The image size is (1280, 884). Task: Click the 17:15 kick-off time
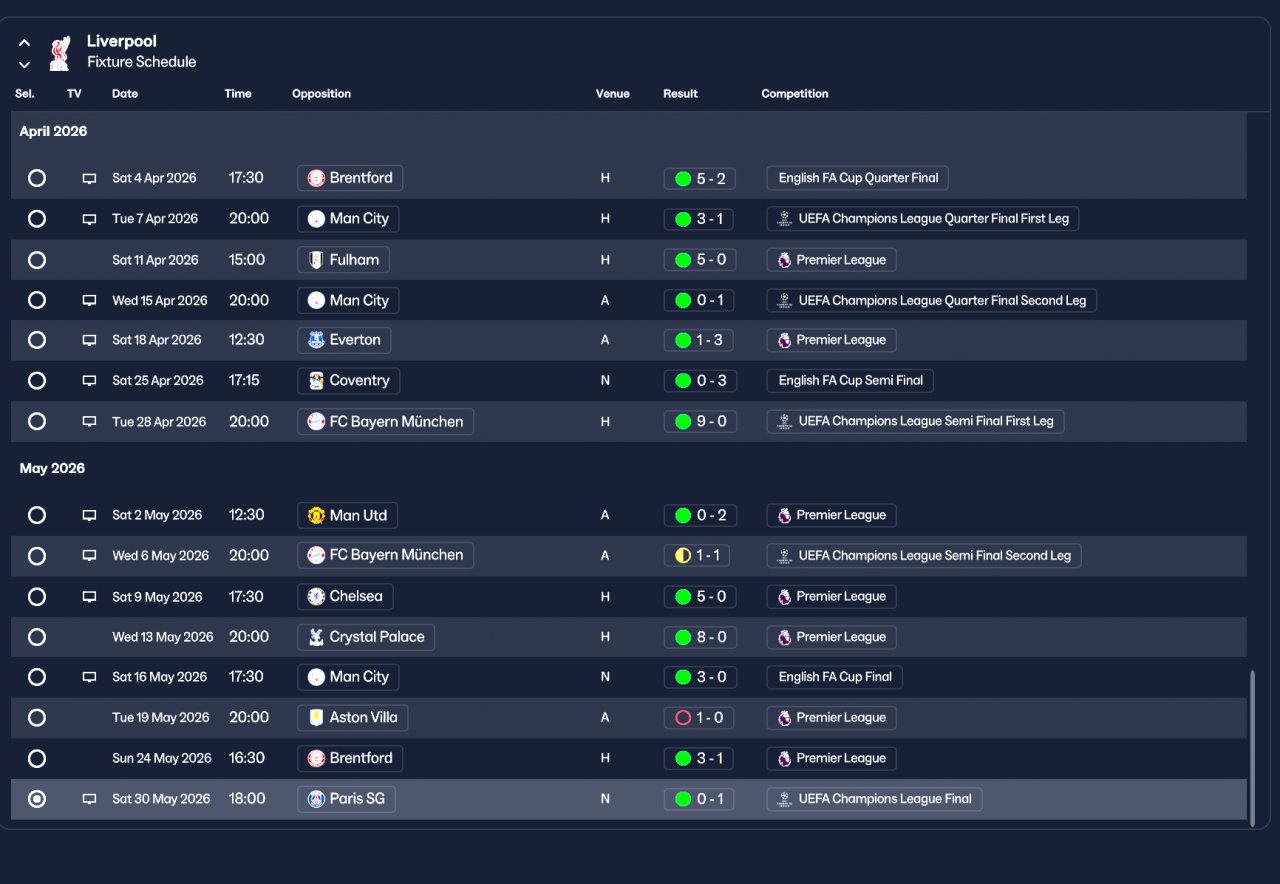244,381
